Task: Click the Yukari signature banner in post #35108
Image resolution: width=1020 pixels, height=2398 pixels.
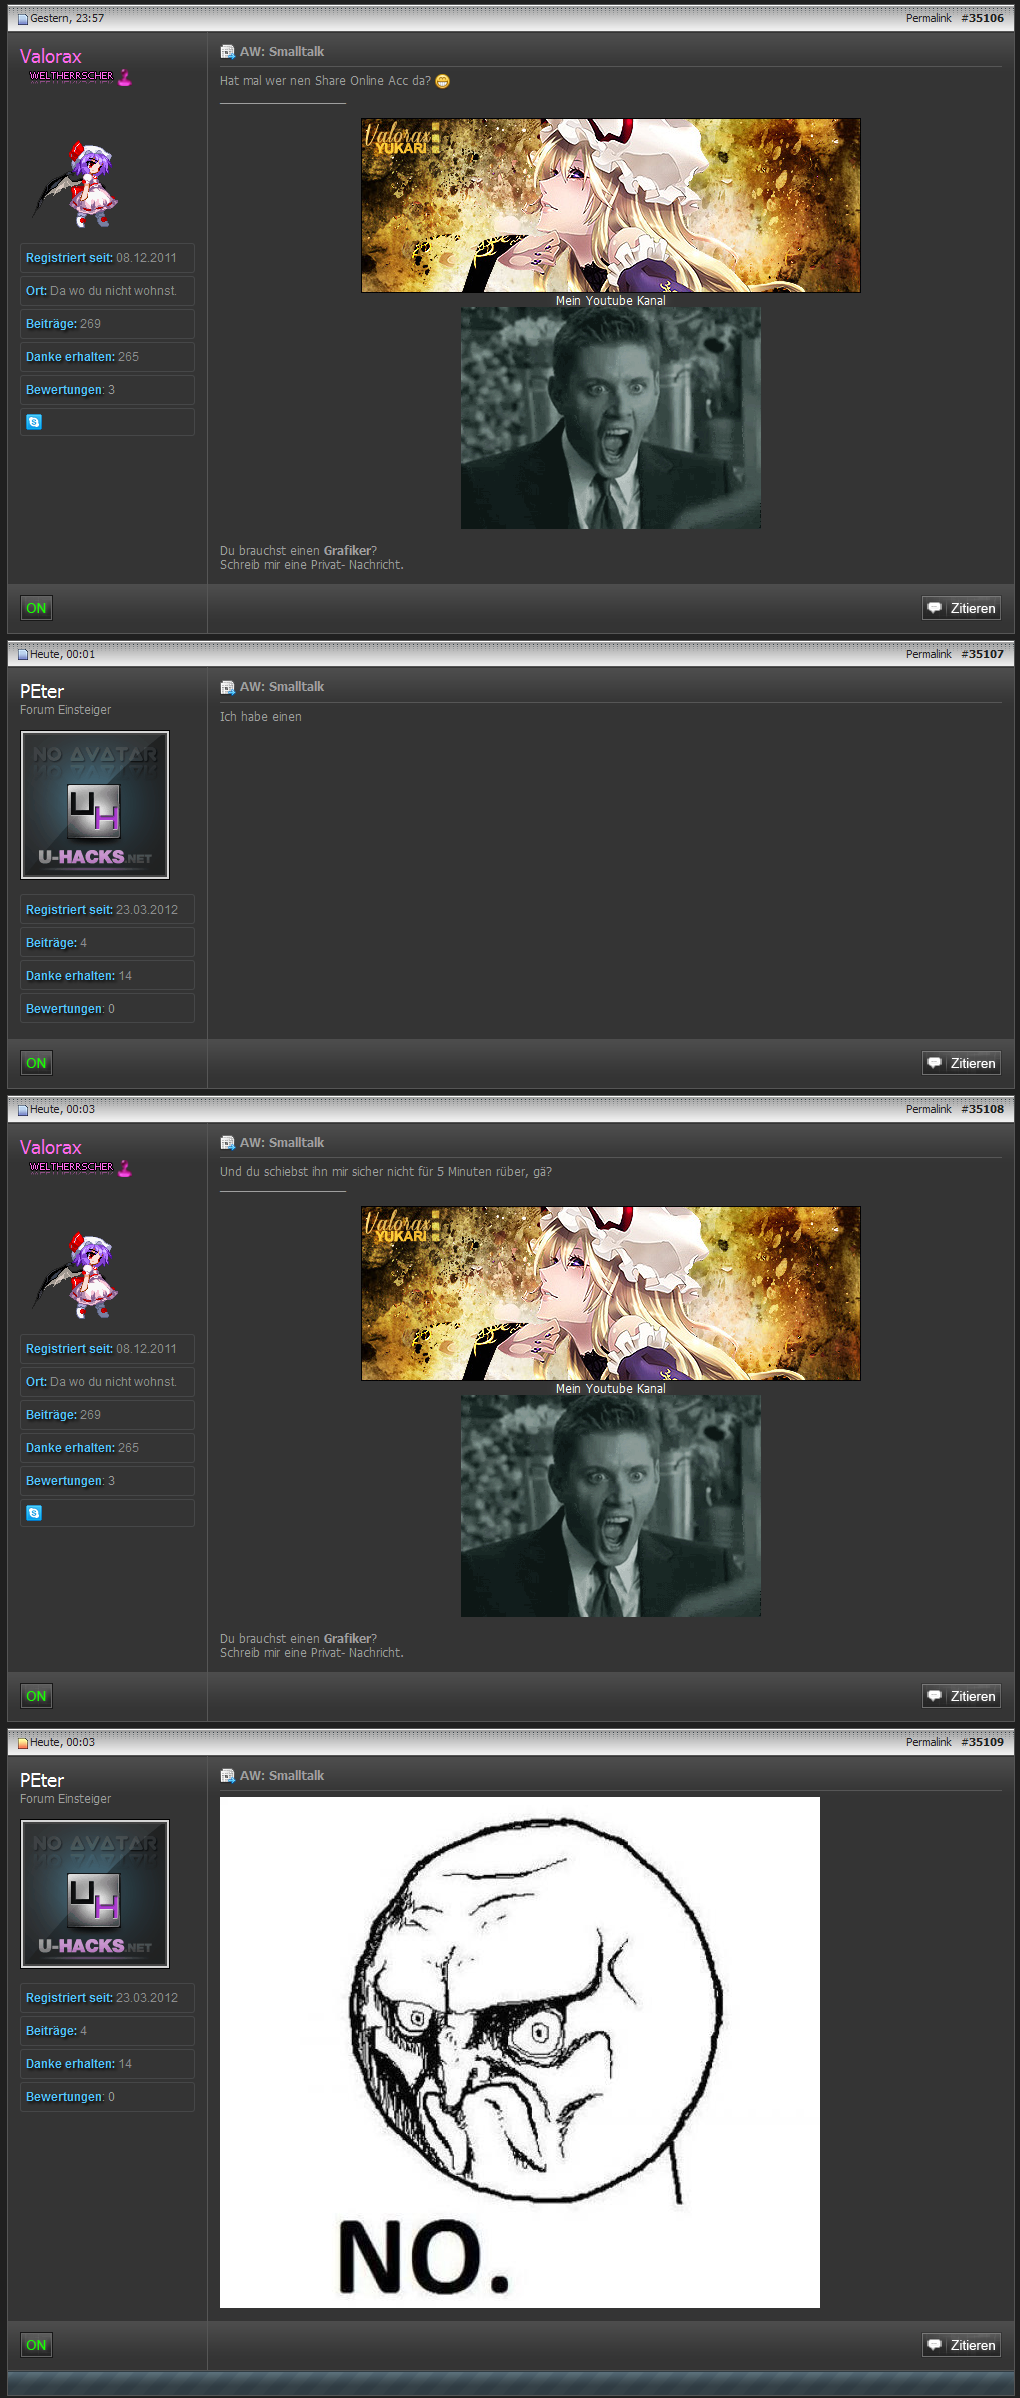Action: (610, 1294)
